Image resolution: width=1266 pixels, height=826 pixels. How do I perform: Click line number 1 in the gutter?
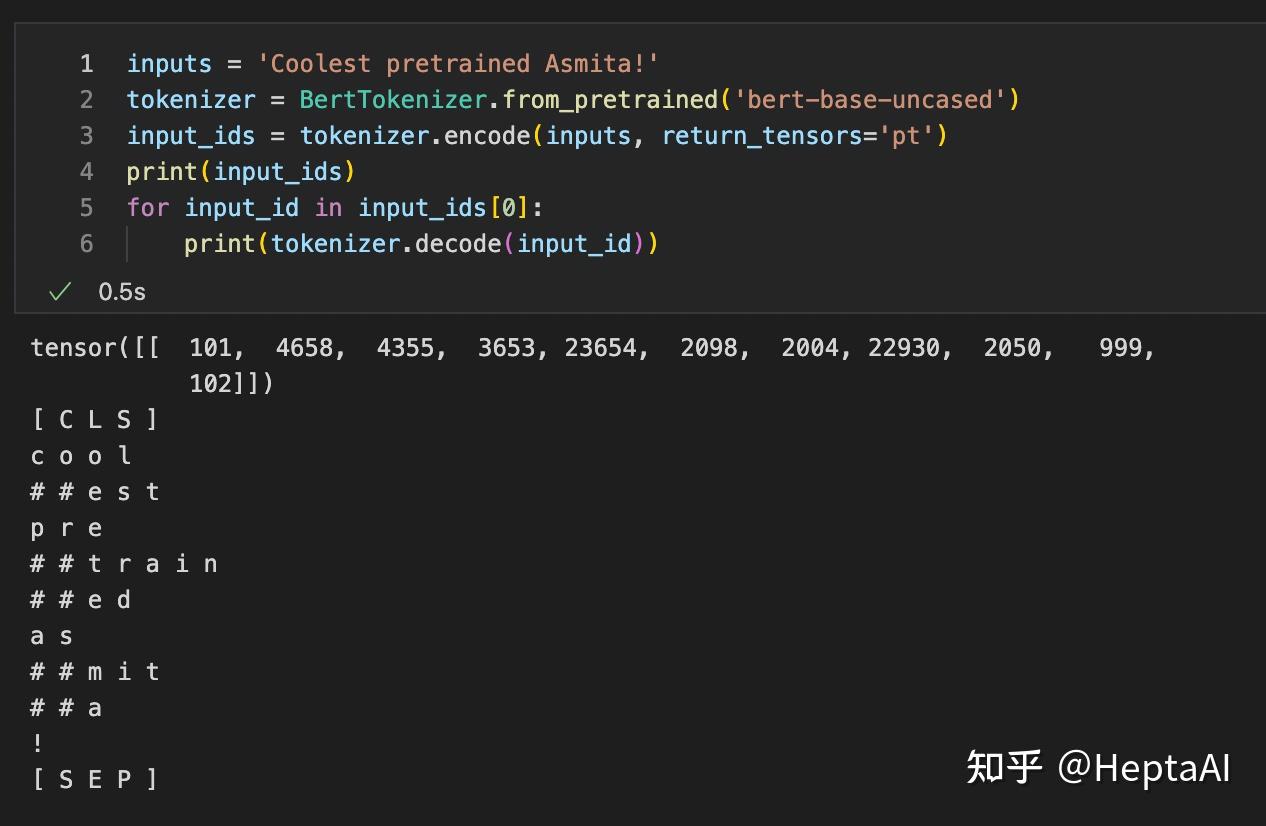[x=87, y=64]
